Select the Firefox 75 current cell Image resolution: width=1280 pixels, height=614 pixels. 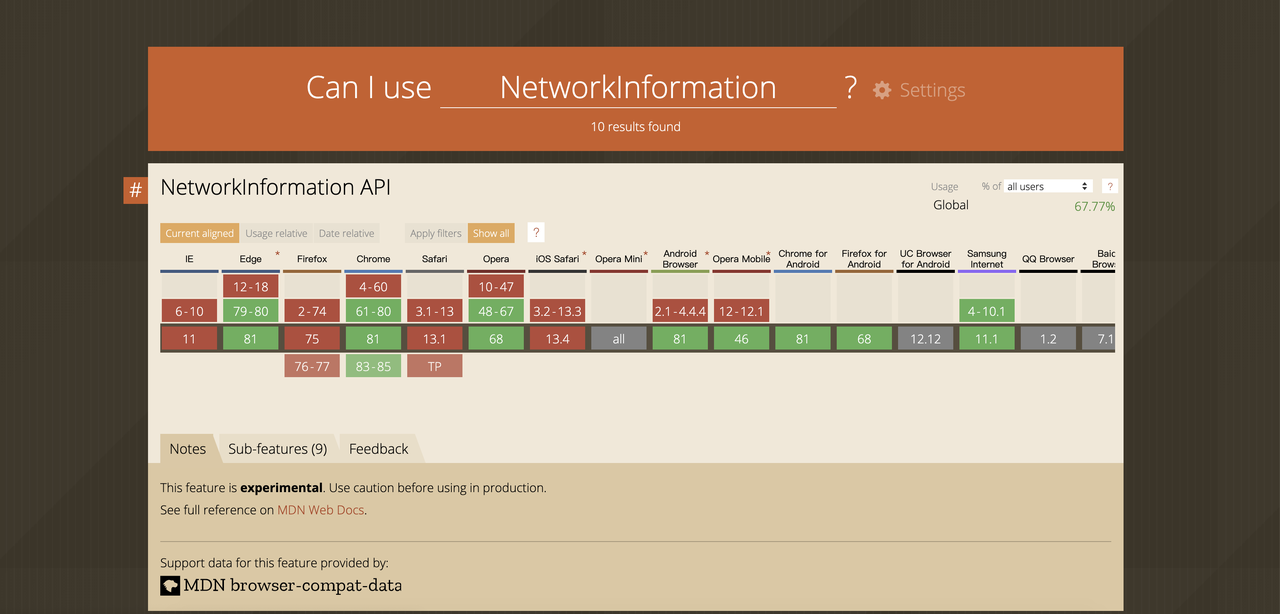(x=312, y=339)
